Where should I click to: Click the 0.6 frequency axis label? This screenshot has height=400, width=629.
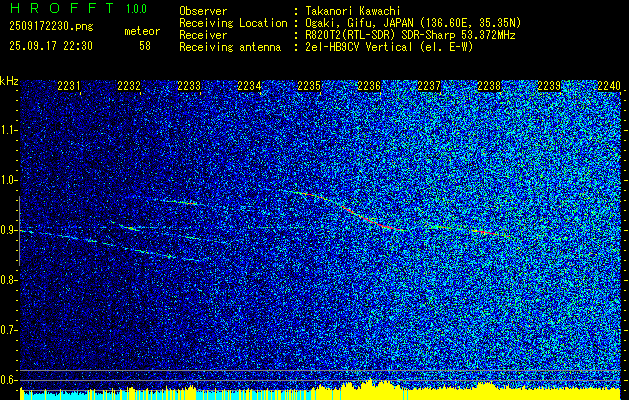[8, 380]
